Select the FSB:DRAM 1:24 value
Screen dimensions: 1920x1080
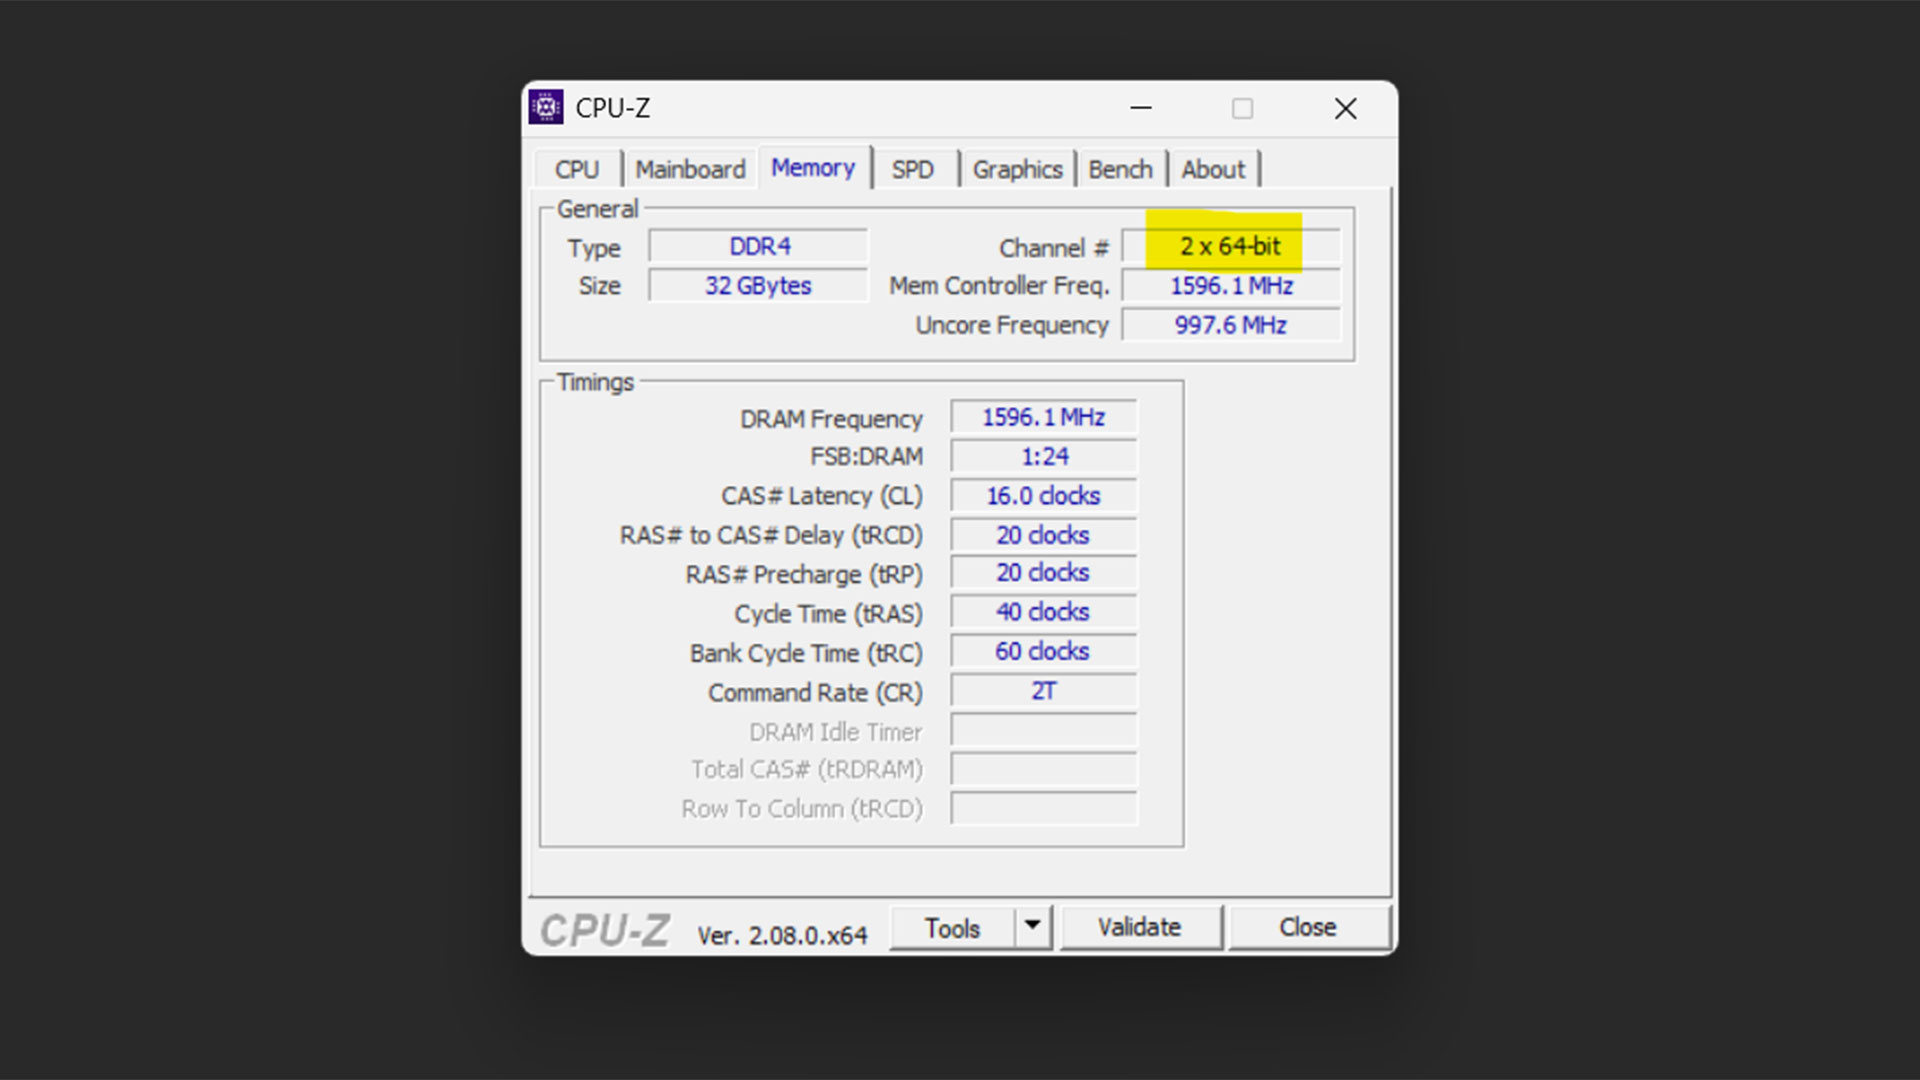point(1044,456)
